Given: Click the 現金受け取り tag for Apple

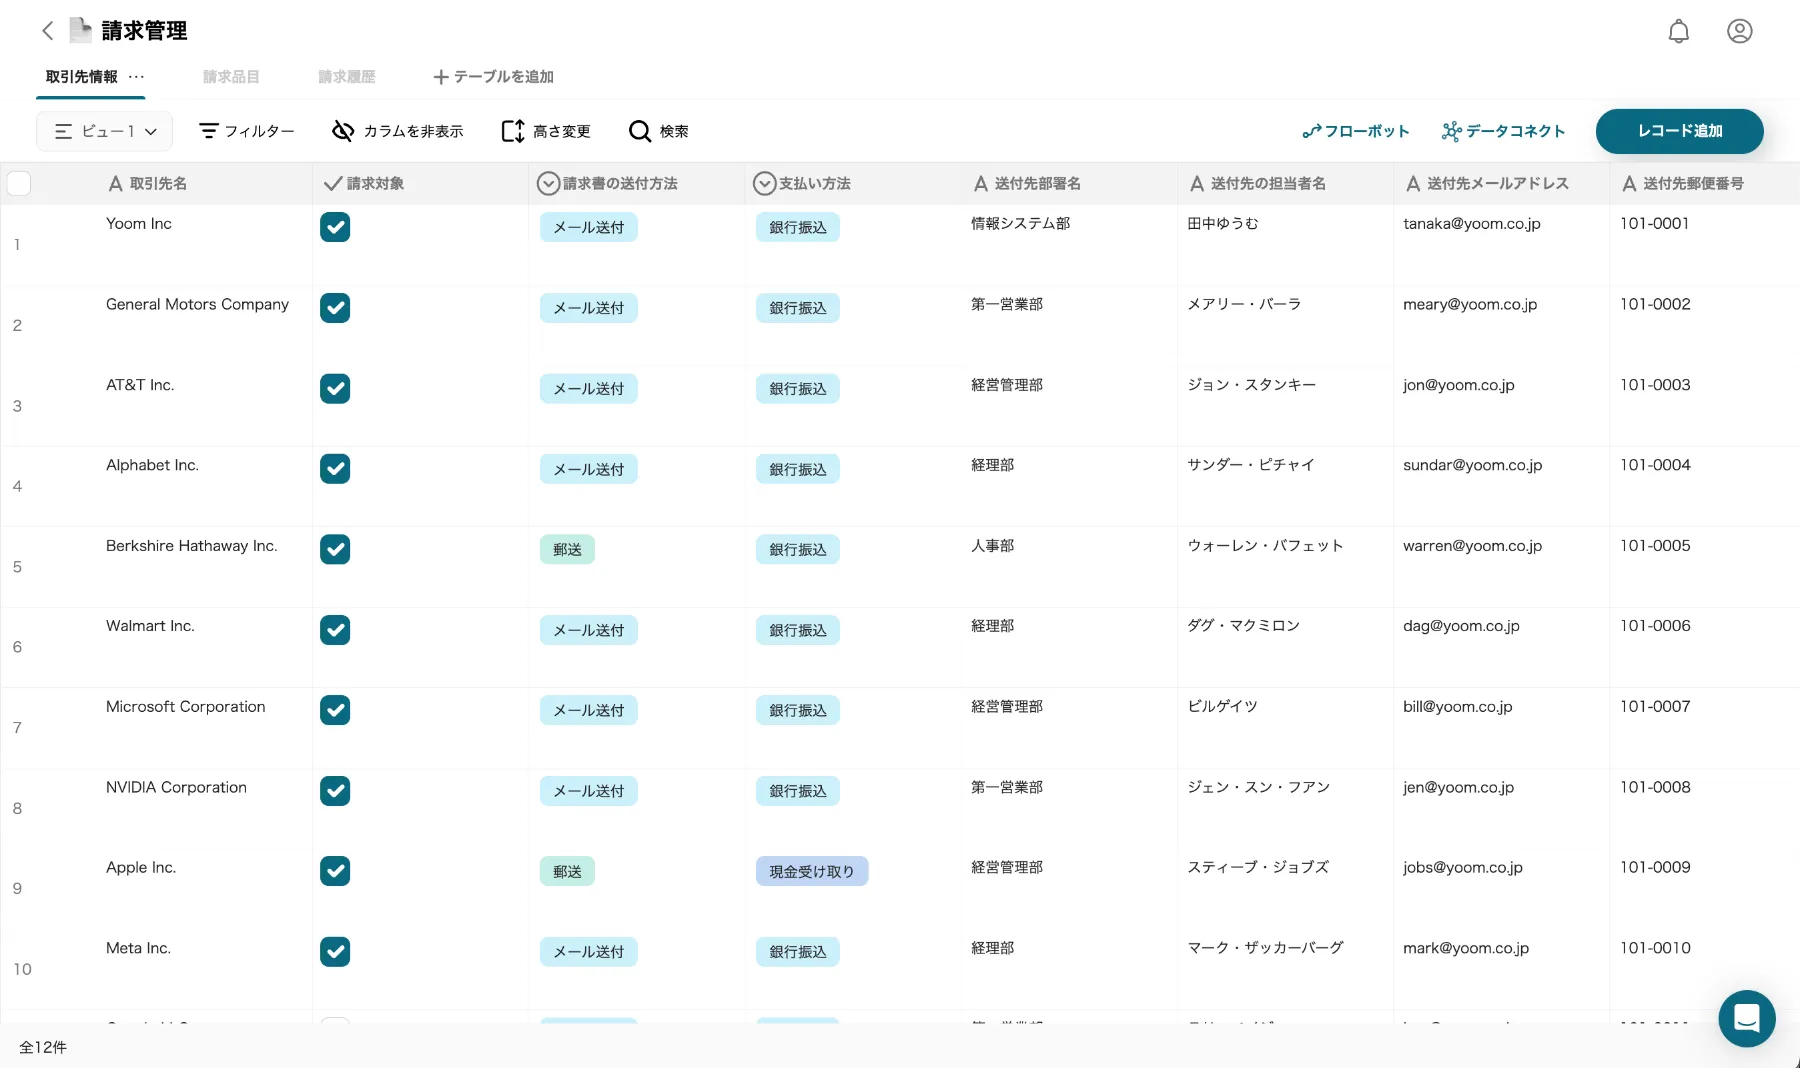Looking at the screenshot, I should pos(811,871).
